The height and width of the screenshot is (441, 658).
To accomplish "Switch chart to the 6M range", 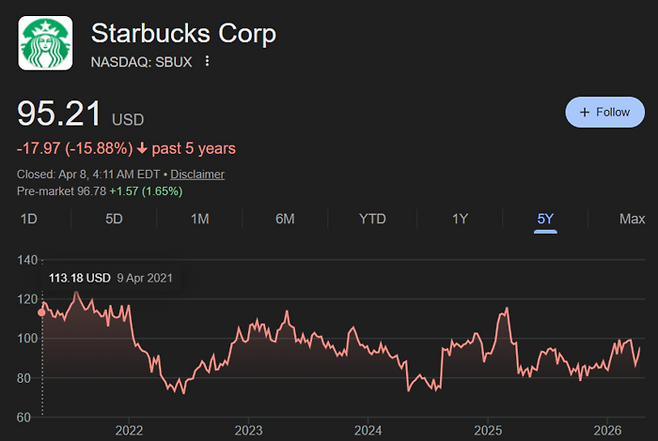I will click(285, 219).
